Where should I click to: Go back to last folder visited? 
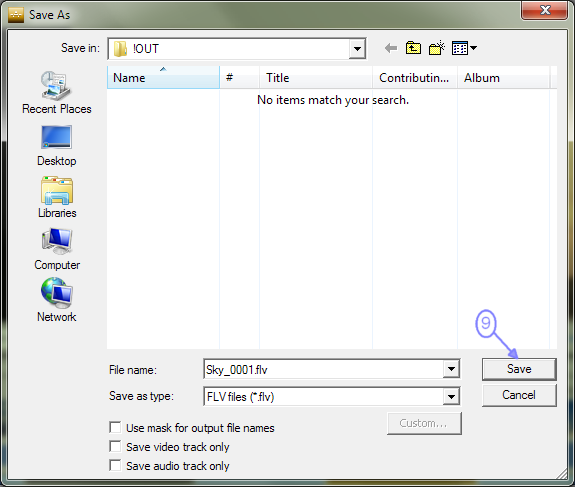tap(391, 48)
